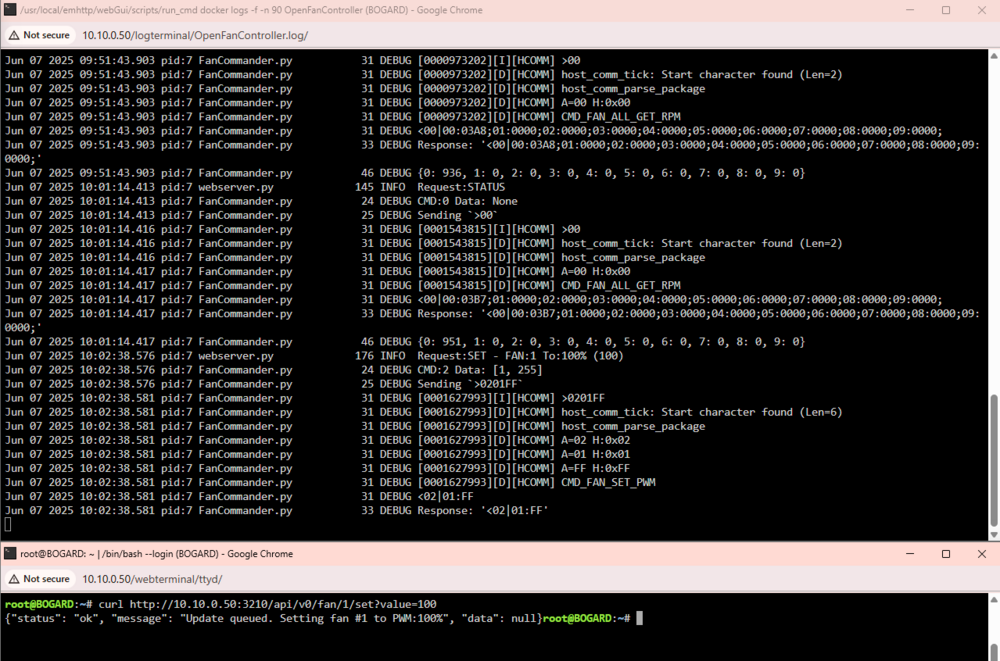Select the webterminal ttyd URL address field
This screenshot has width=1000, height=661.
pos(152,579)
